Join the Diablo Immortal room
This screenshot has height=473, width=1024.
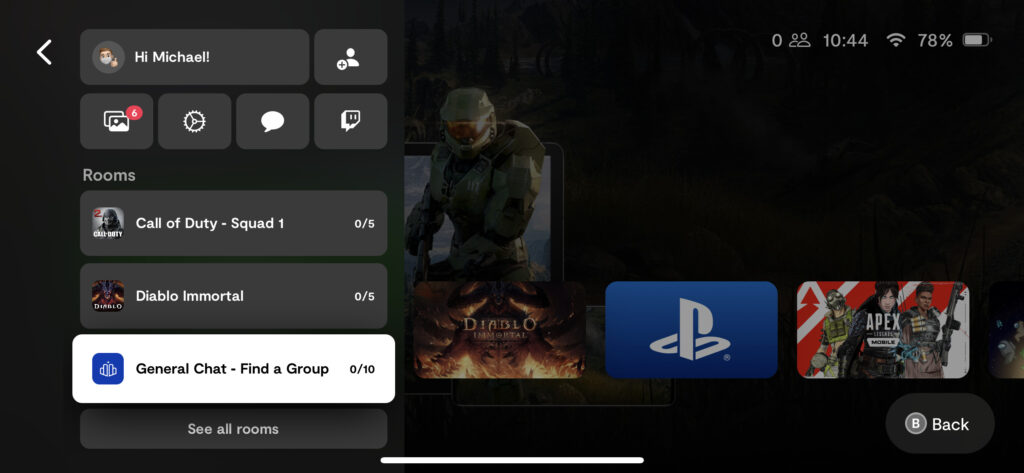tap(234, 296)
